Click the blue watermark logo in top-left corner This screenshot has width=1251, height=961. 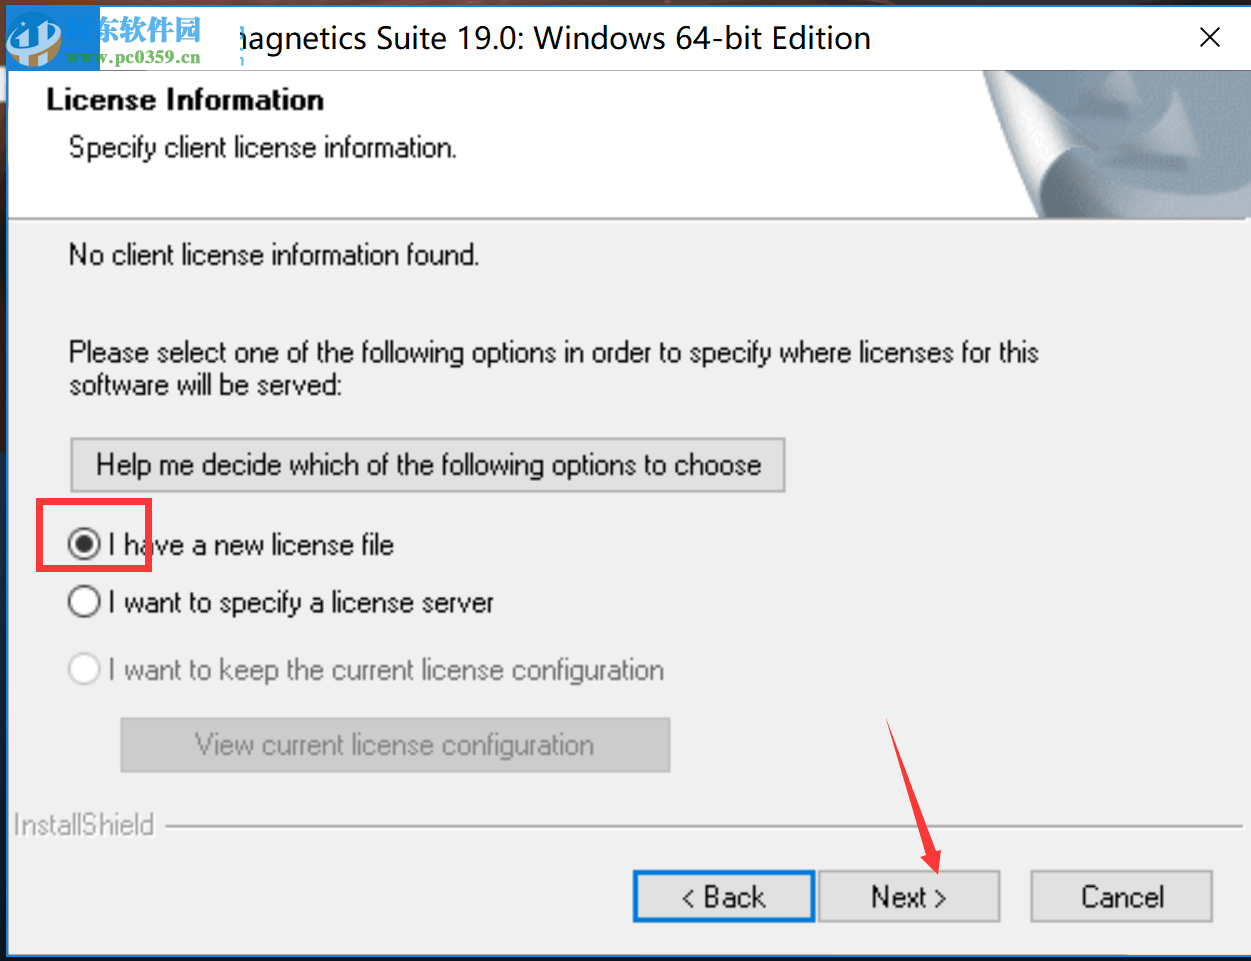(x=34, y=37)
